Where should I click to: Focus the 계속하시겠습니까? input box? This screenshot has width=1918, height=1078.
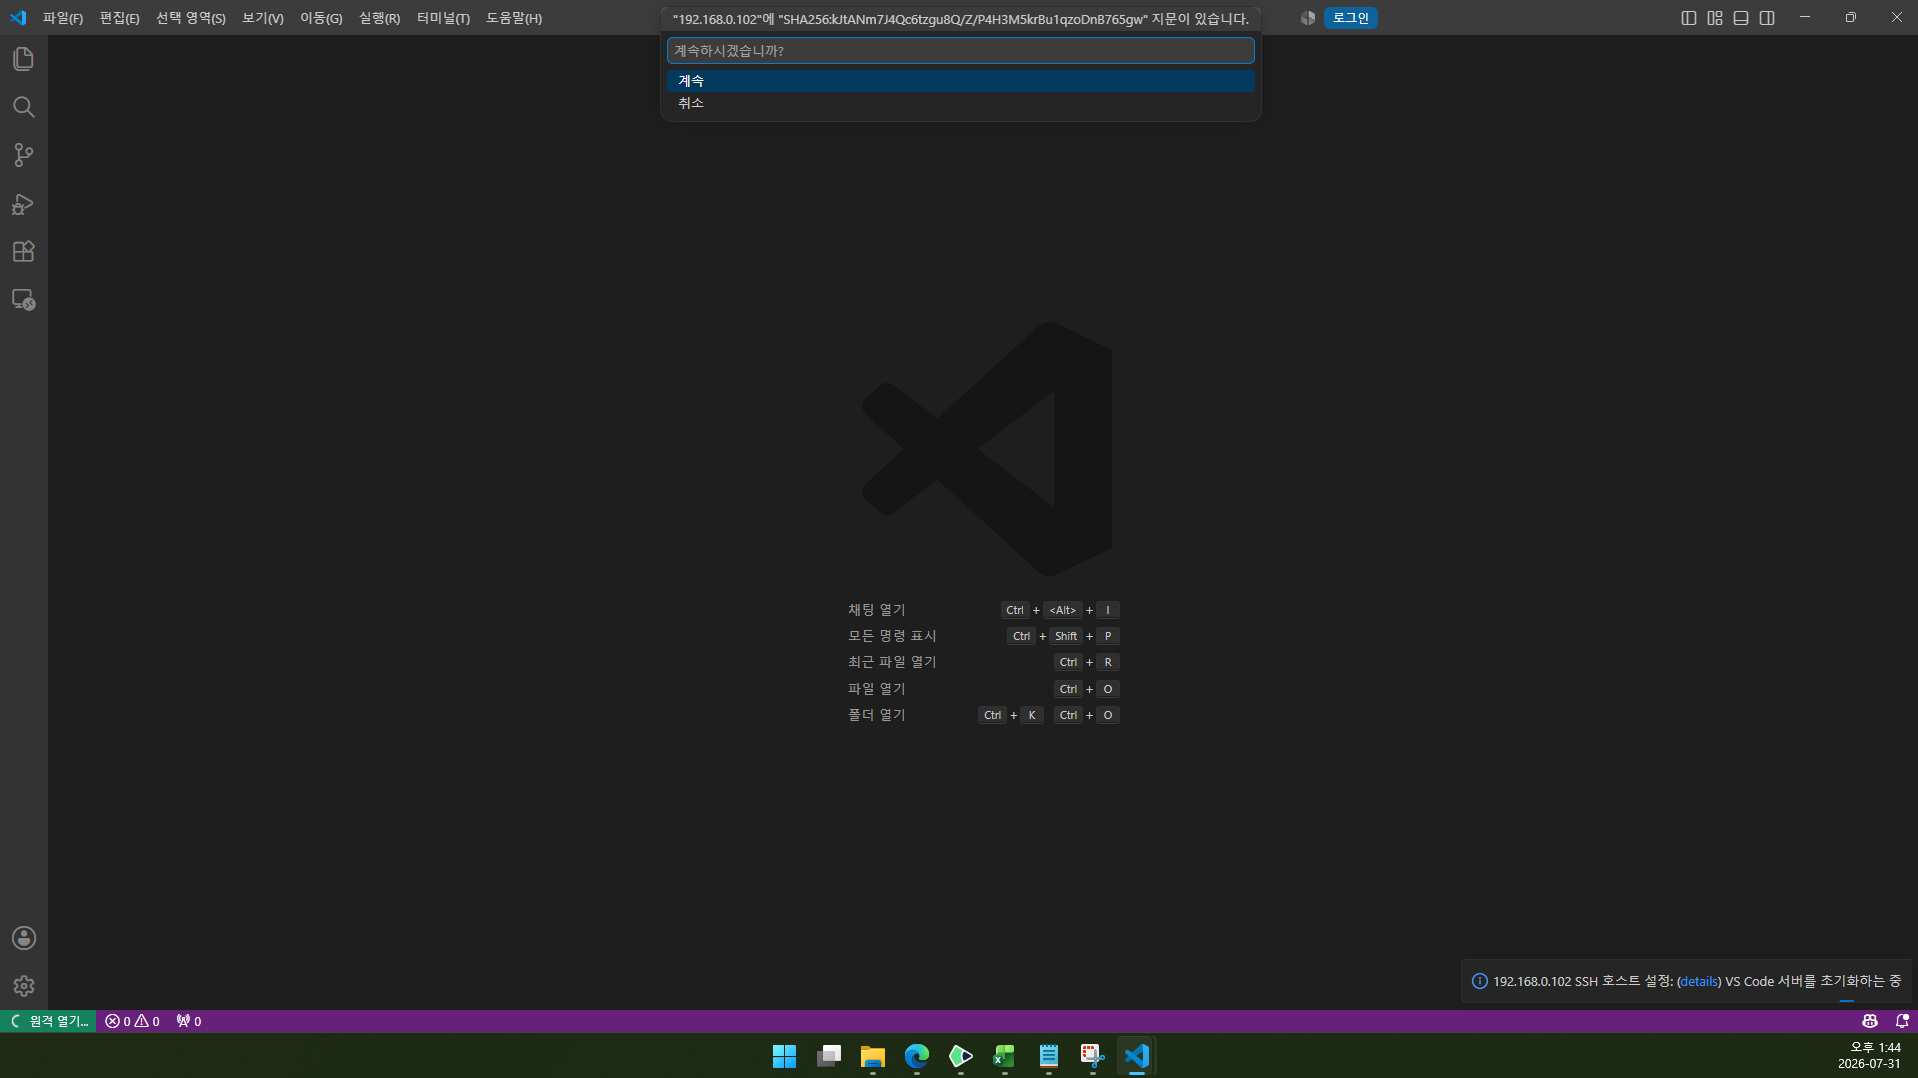click(x=961, y=51)
